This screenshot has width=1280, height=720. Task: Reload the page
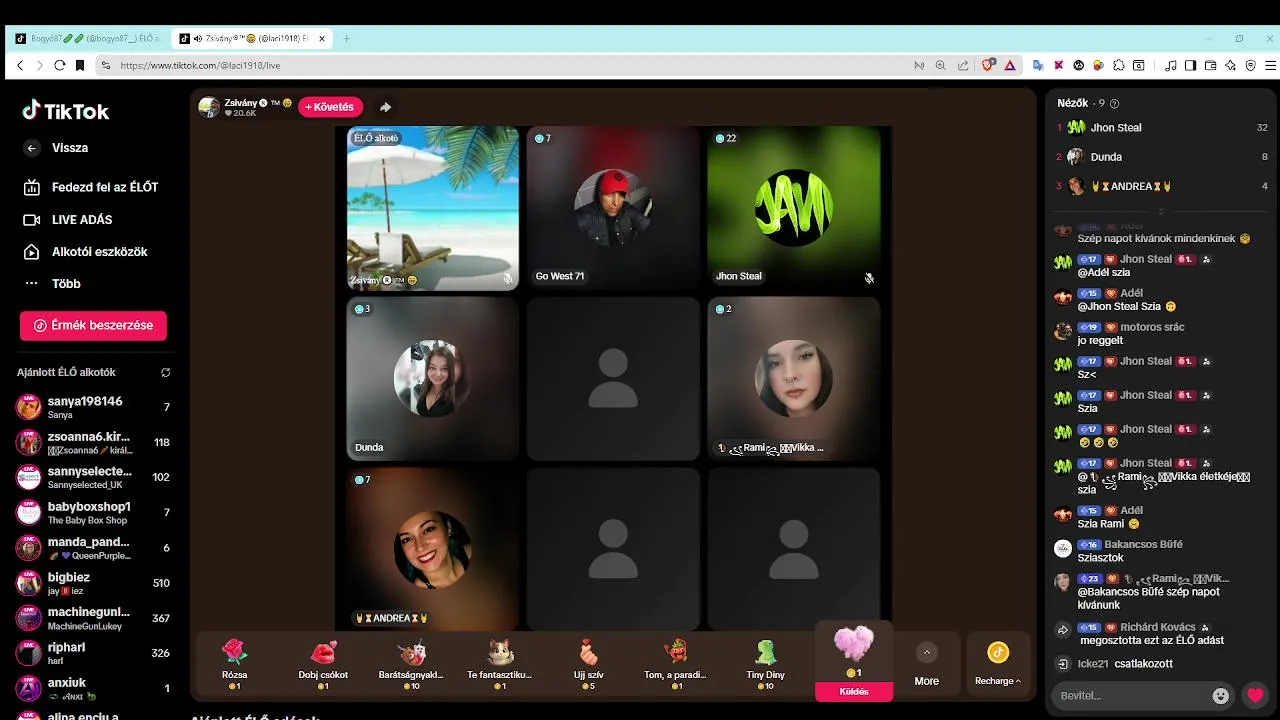60,65
